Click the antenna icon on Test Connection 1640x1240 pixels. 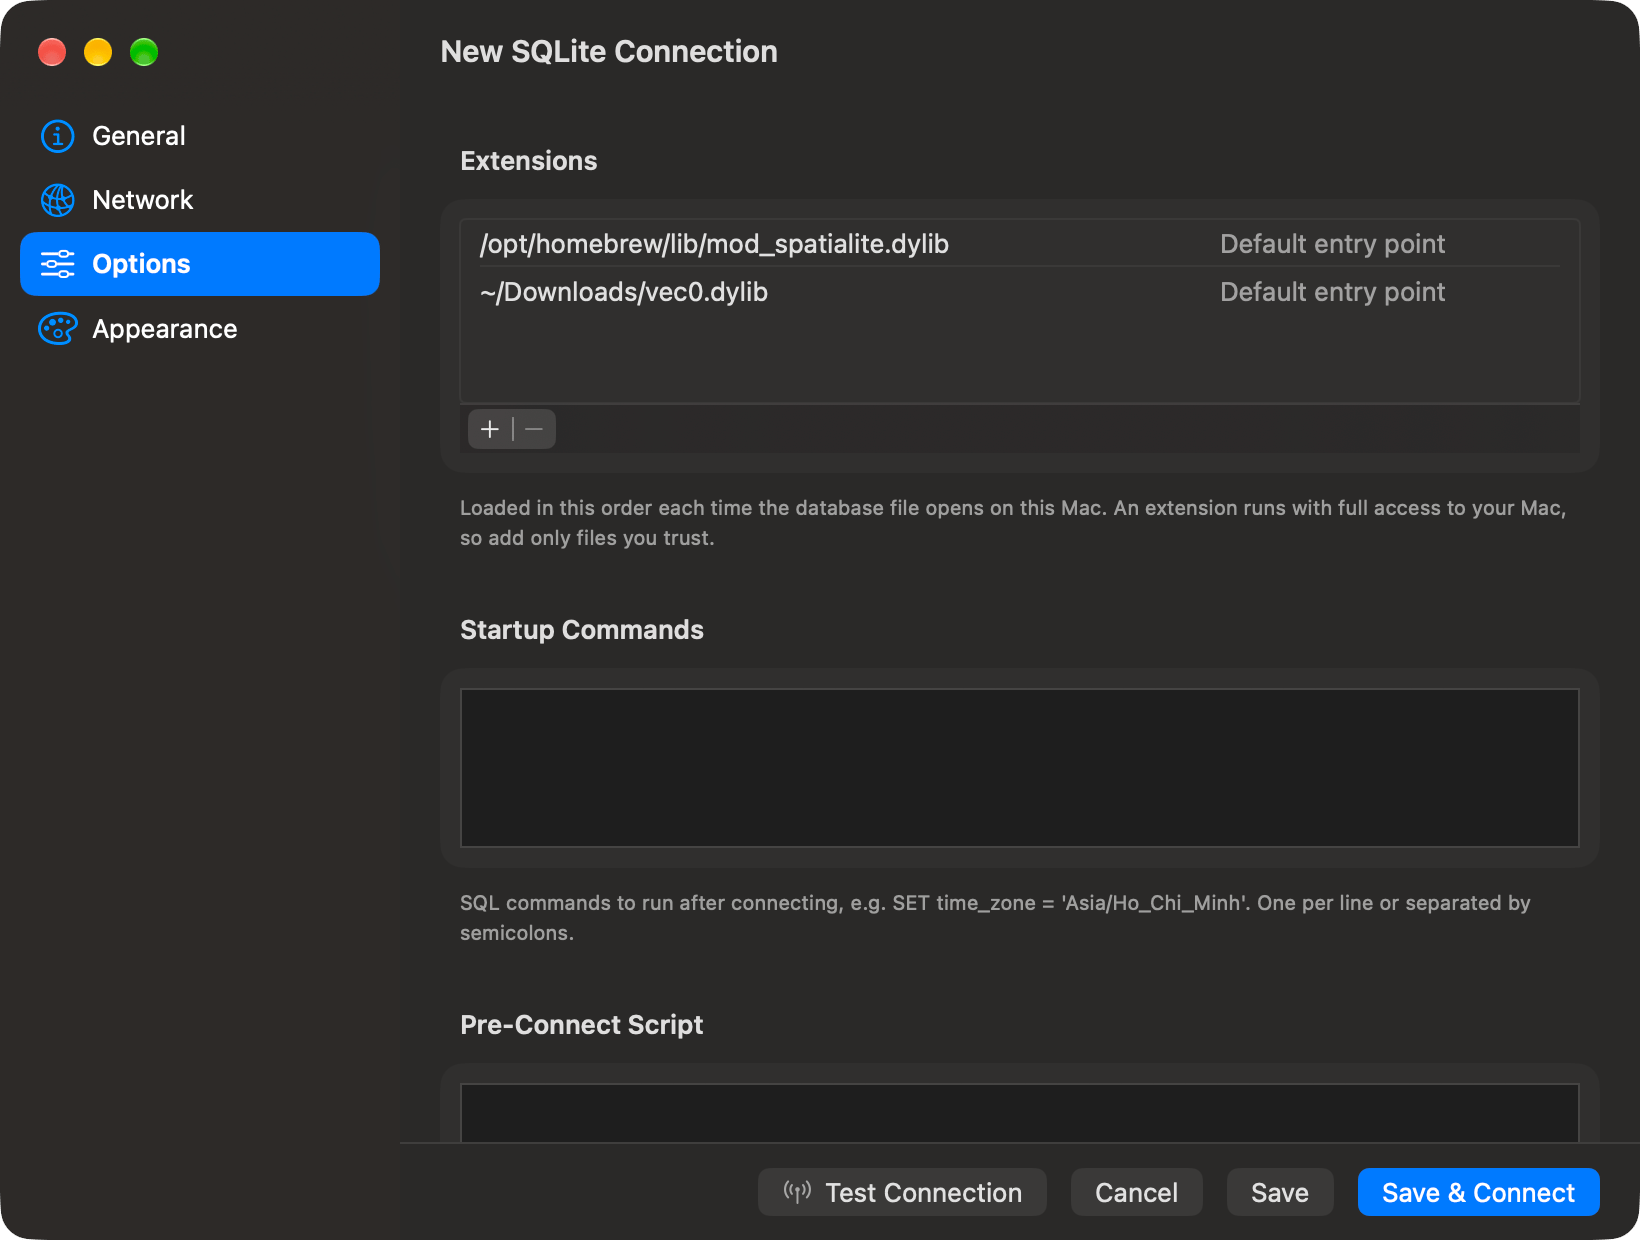coord(797,1192)
